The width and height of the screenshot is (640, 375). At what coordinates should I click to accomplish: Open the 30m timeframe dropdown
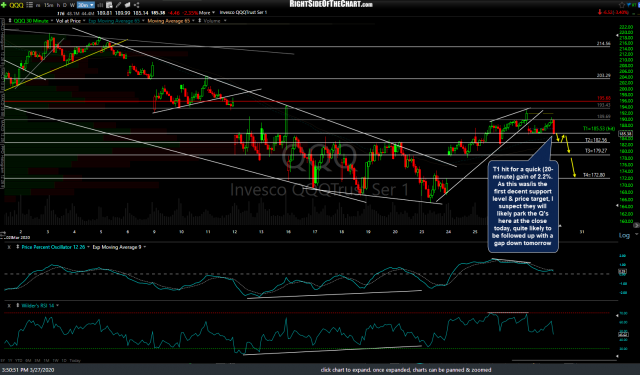point(86,5)
